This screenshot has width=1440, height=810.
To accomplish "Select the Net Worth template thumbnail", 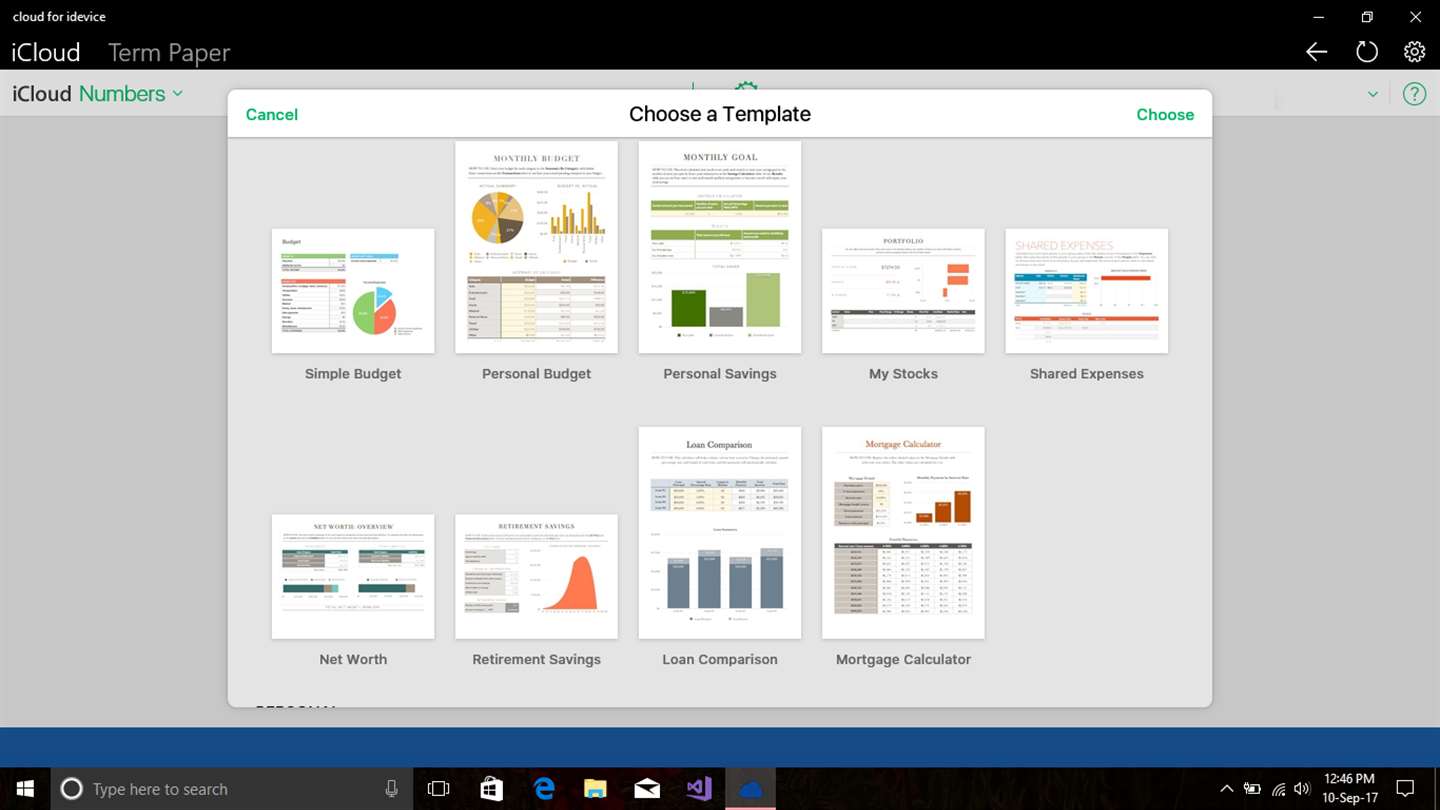I will pos(353,577).
